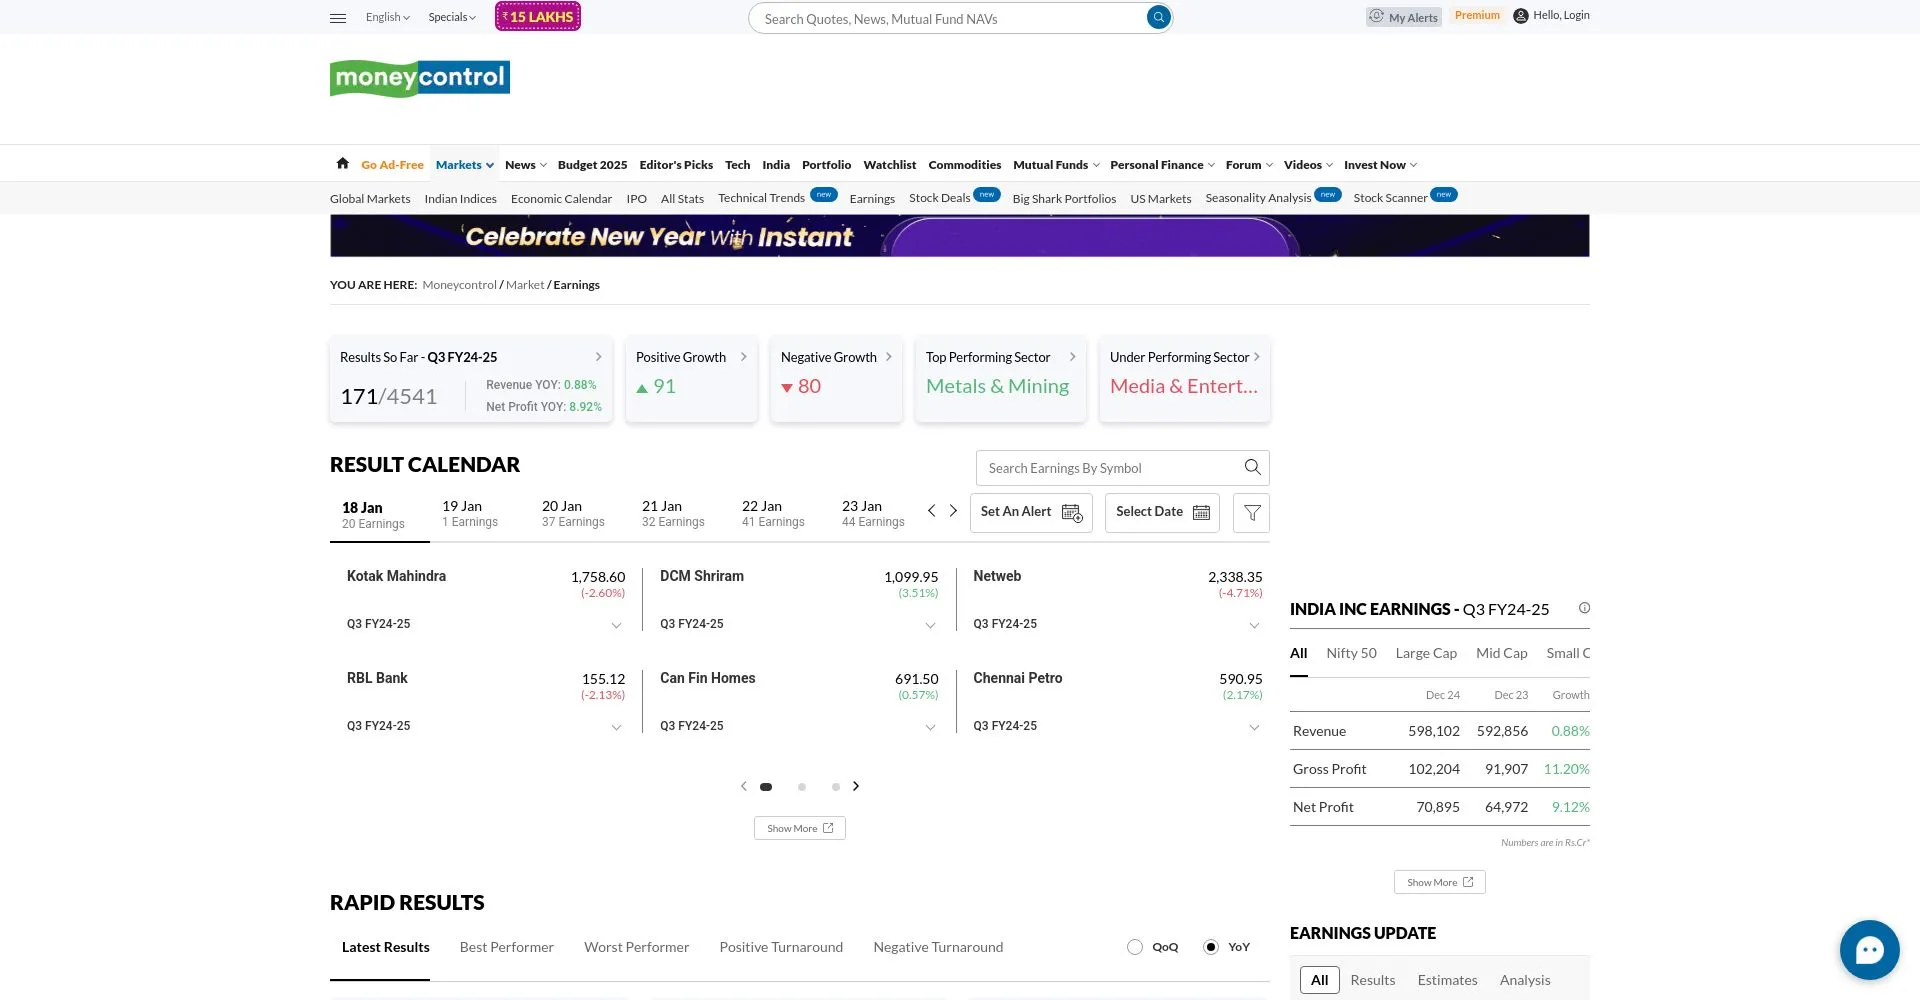
Task: Select the QoQ radio button
Action: point(1135,947)
